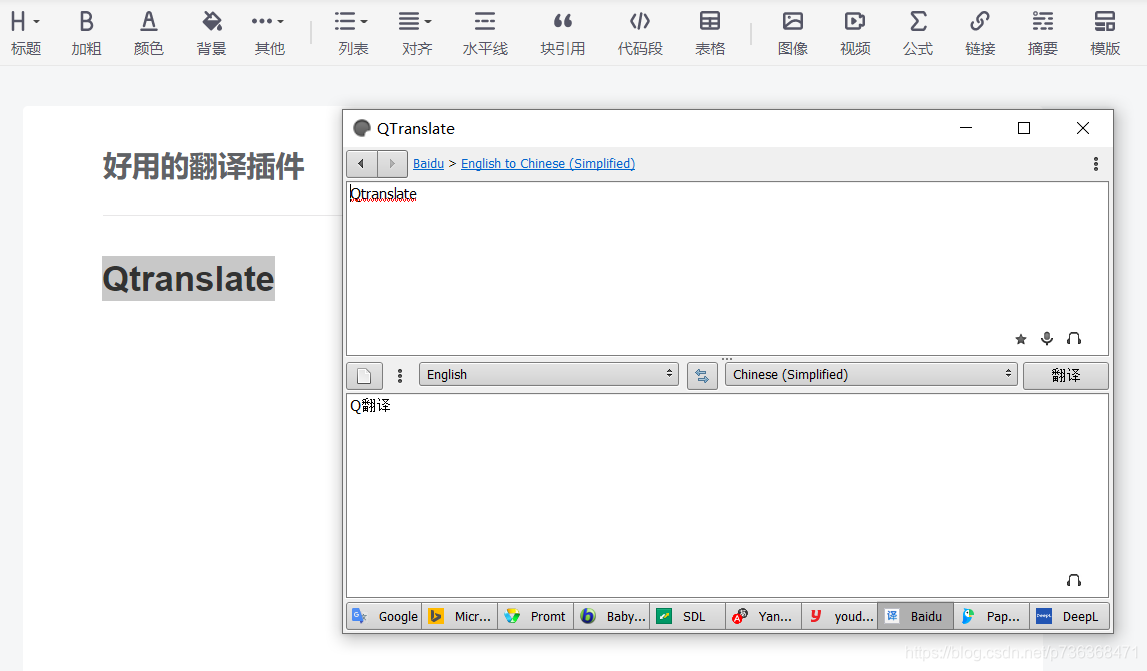Activate voice input with the microphone icon
The height and width of the screenshot is (671, 1147).
pos(1047,339)
